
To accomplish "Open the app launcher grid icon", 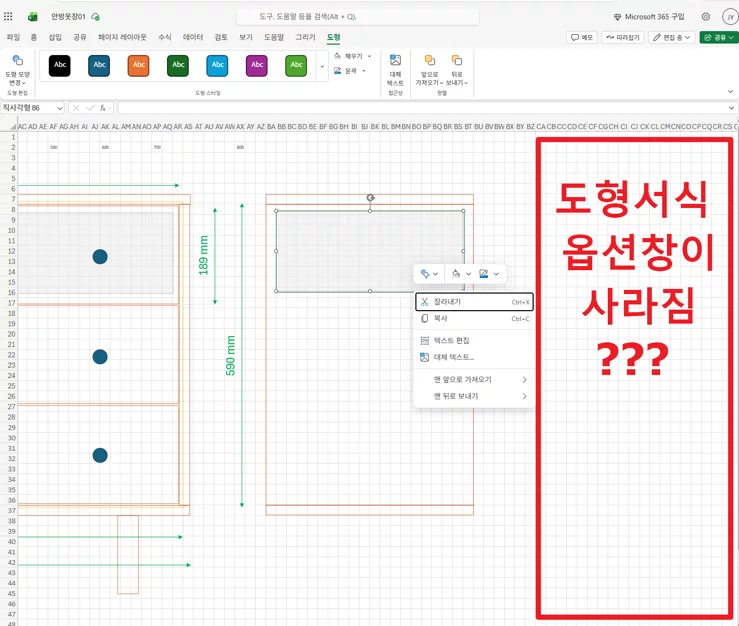I will pyautogui.click(x=8, y=16).
